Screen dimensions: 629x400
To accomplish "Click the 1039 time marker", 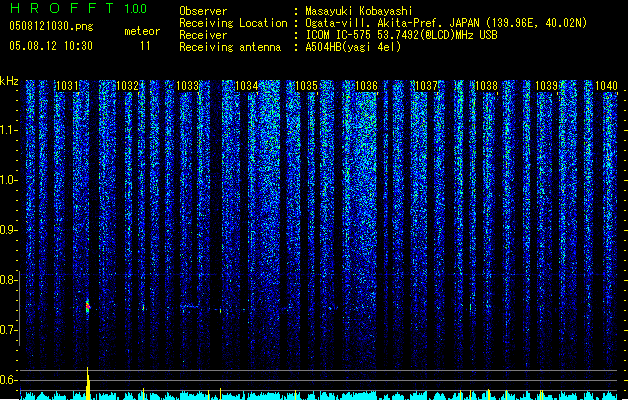I will coord(546,86).
